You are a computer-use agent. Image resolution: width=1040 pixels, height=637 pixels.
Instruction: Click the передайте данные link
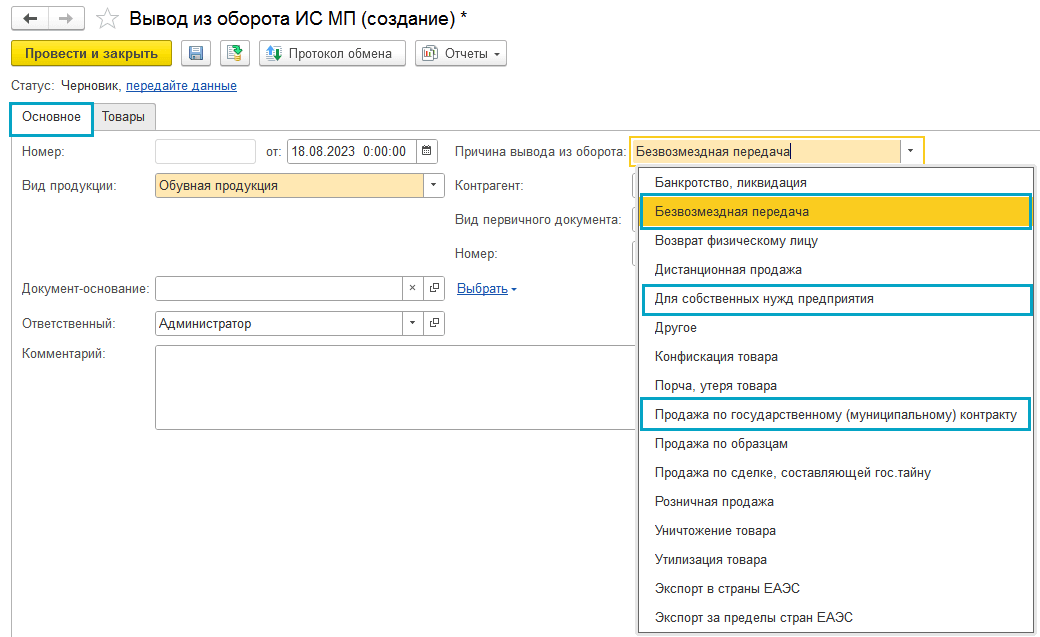[181, 86]
